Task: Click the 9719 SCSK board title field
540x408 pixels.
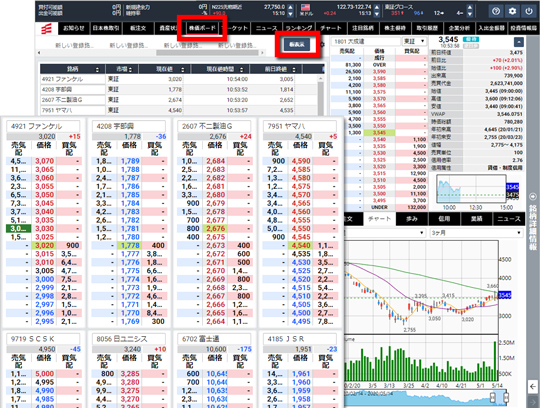Action: (x=43, y=339)
